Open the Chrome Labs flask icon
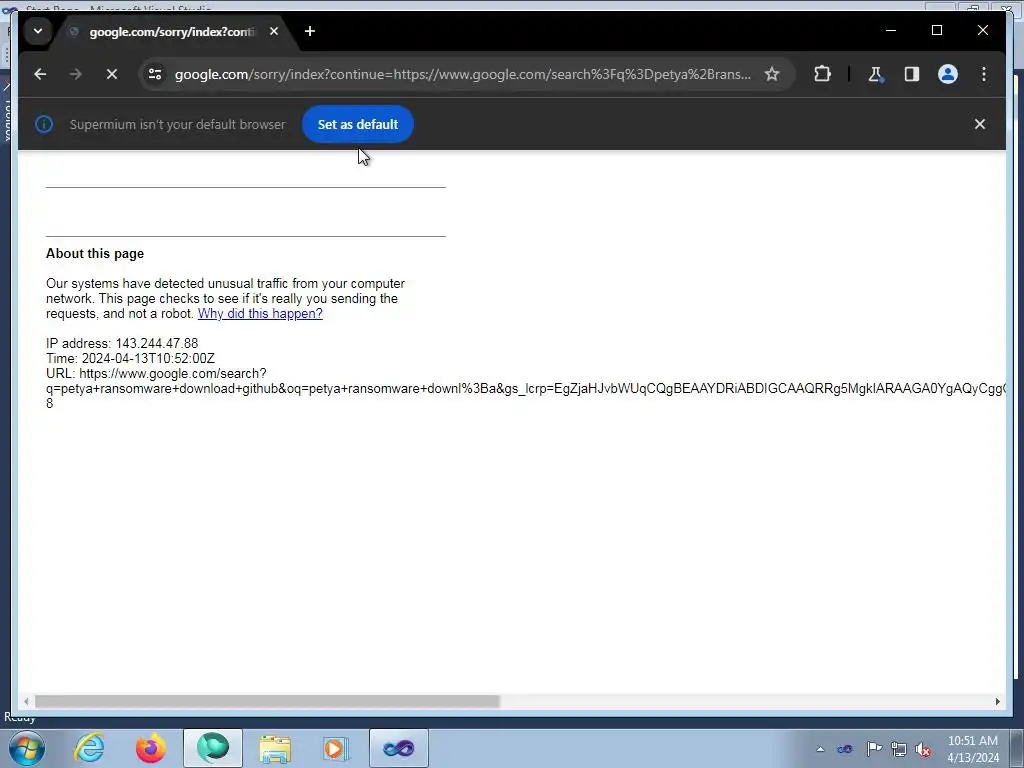 click(875, 74)
